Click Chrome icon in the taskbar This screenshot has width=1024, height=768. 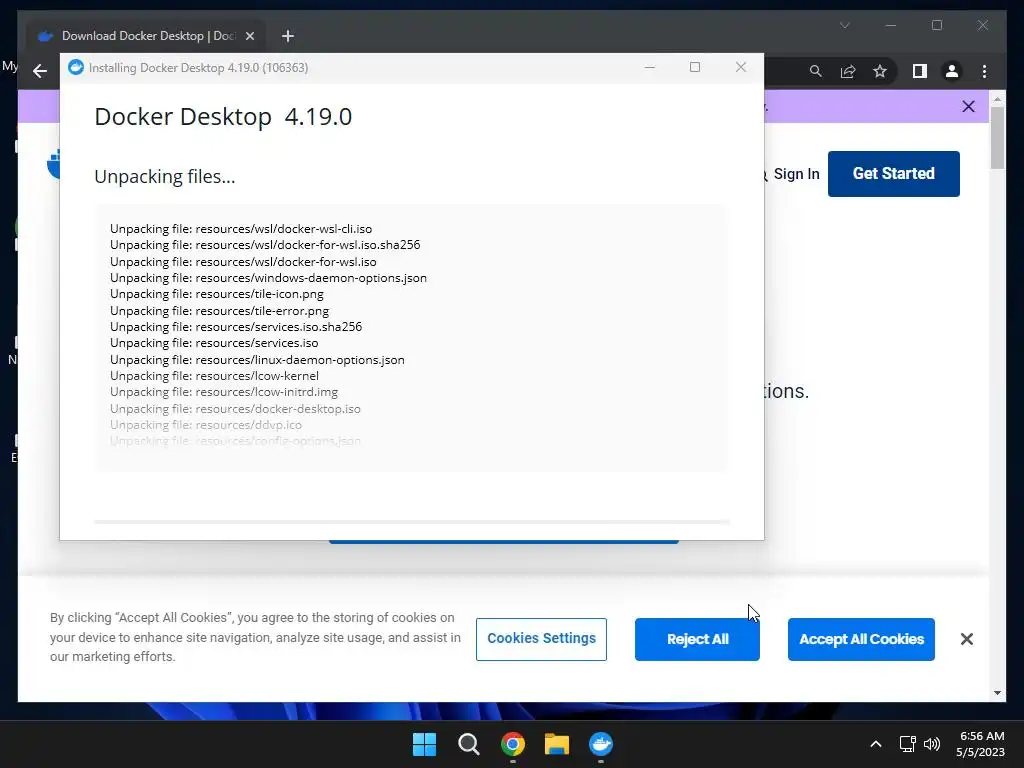[513, 744]
